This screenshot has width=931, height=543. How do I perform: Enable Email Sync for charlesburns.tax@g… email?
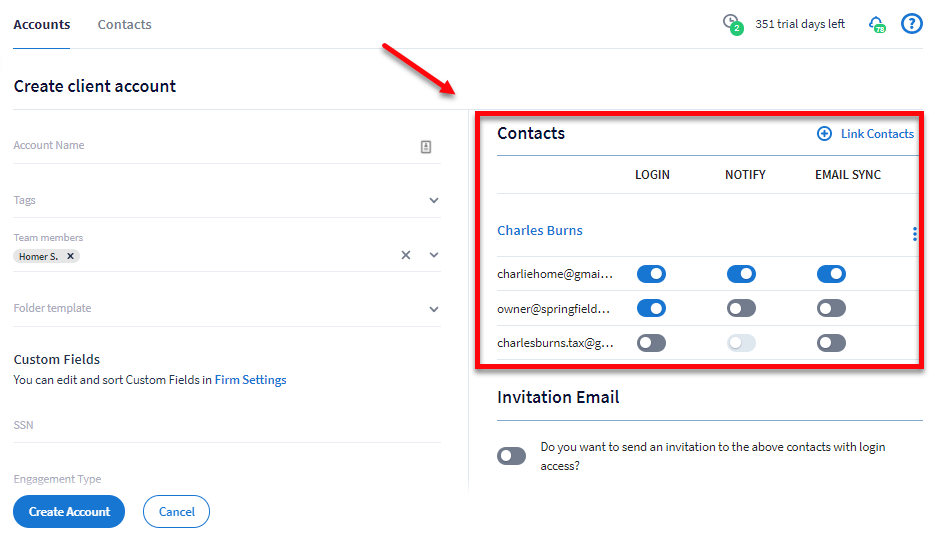click(x=831, y=342)
